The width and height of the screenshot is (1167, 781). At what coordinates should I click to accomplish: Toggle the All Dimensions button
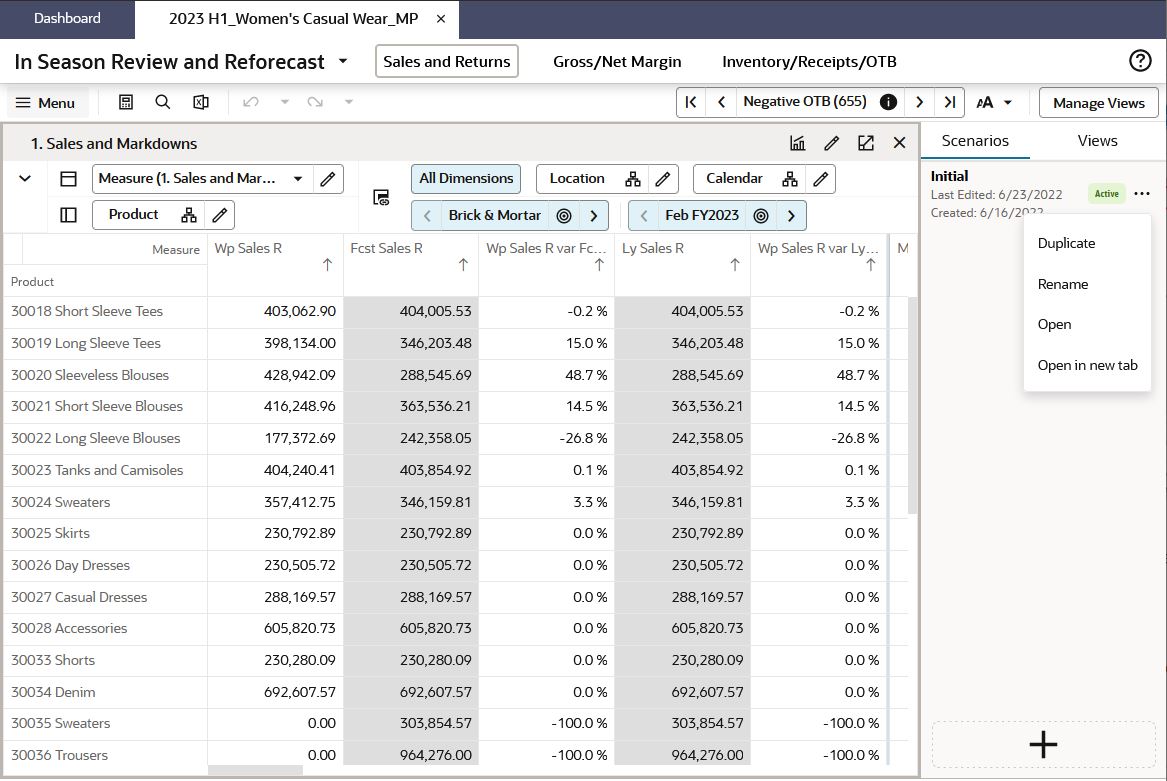(x=466, y=179)
